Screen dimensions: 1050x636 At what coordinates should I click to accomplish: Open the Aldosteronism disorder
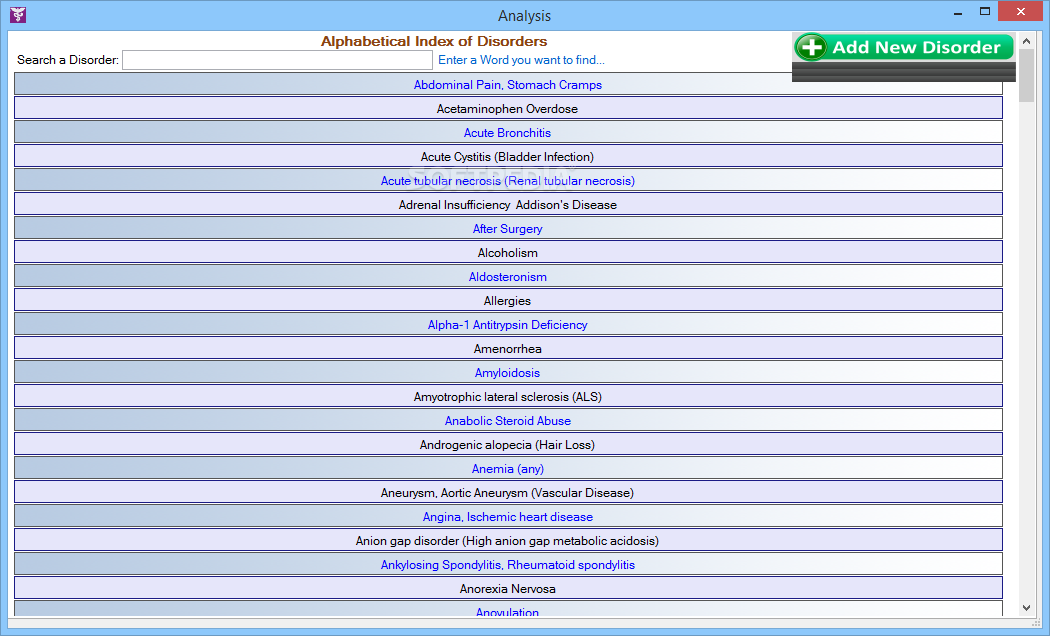[508, 276]
